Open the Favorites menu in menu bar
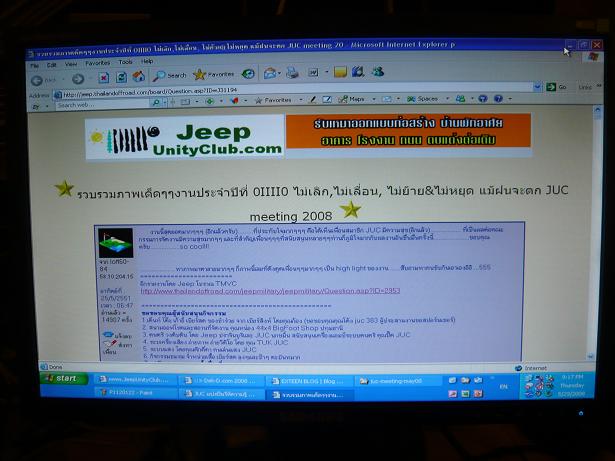 [96, 62]
